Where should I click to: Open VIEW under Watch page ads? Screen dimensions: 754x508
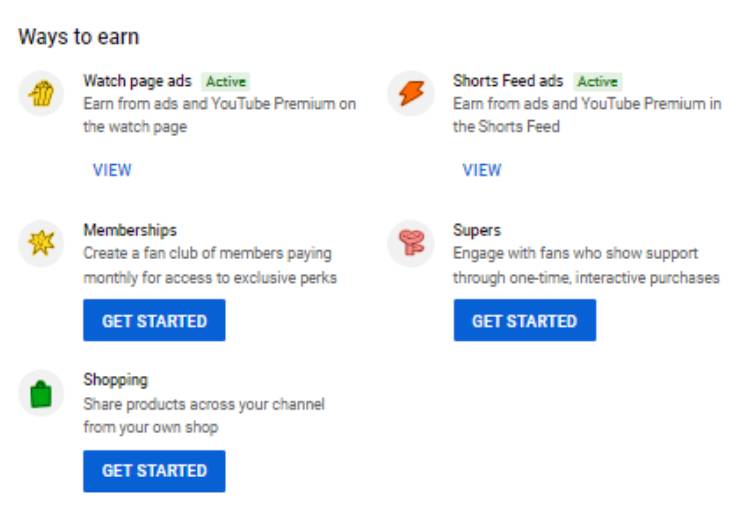pos(112,170)
